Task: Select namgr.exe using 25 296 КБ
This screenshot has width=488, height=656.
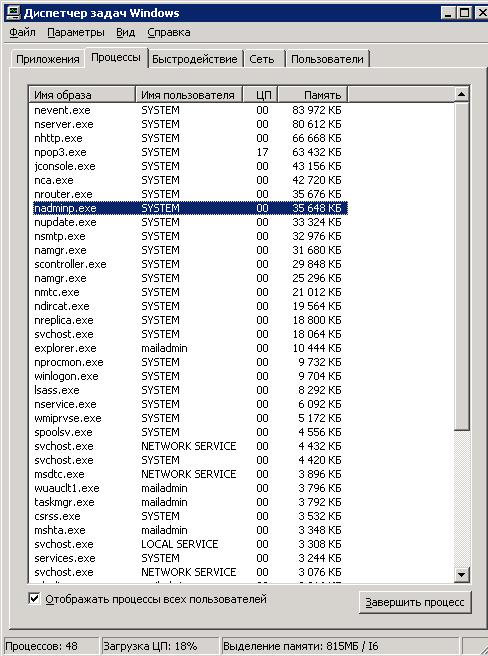Action: coord(190,278)
